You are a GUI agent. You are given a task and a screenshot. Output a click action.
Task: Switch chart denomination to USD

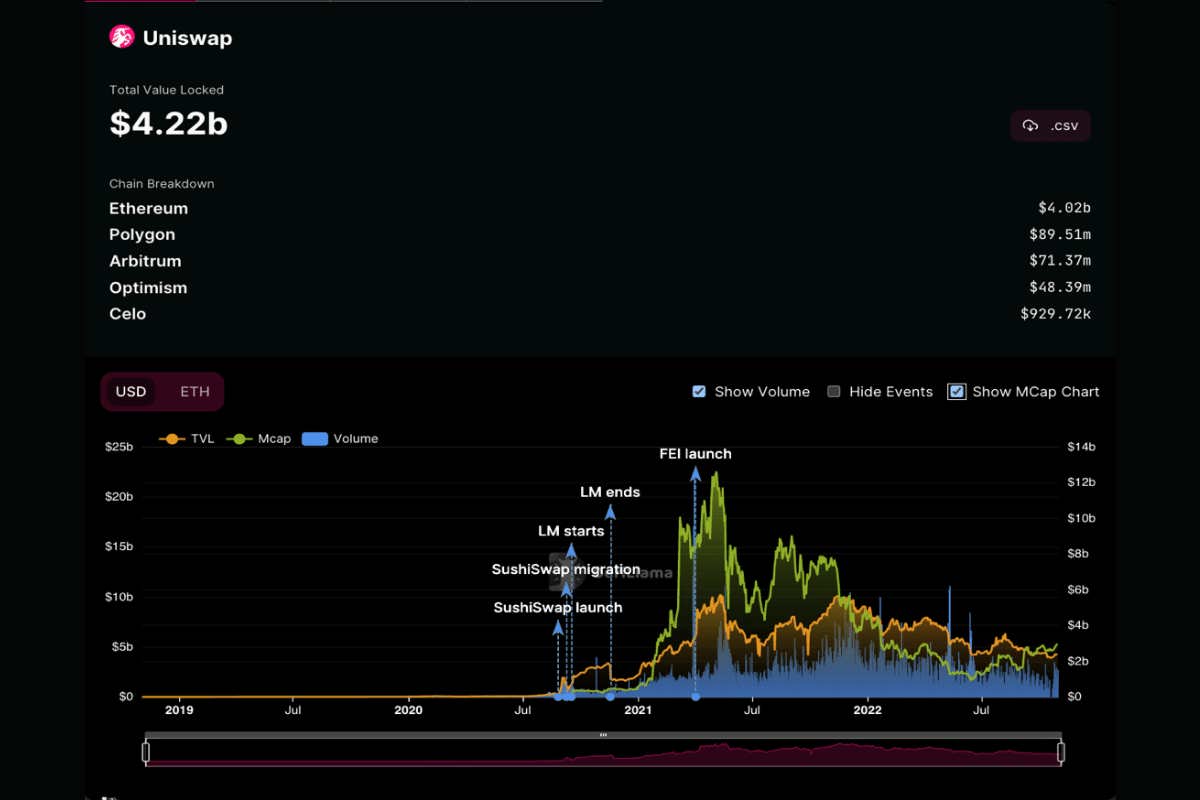[x=131, y=392]
